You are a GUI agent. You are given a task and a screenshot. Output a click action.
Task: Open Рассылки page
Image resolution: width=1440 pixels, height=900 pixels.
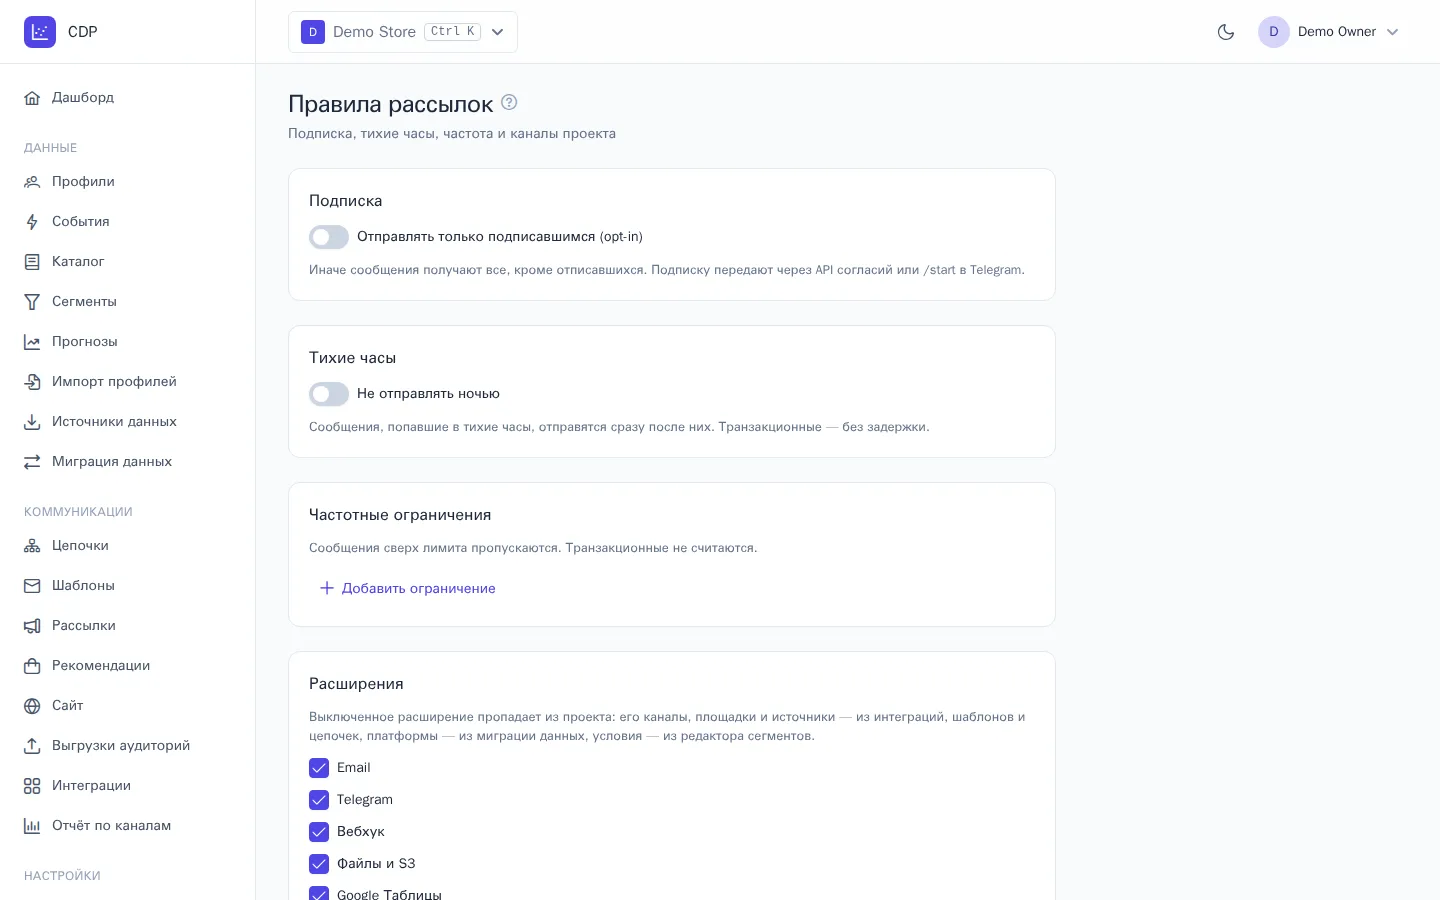128,626
